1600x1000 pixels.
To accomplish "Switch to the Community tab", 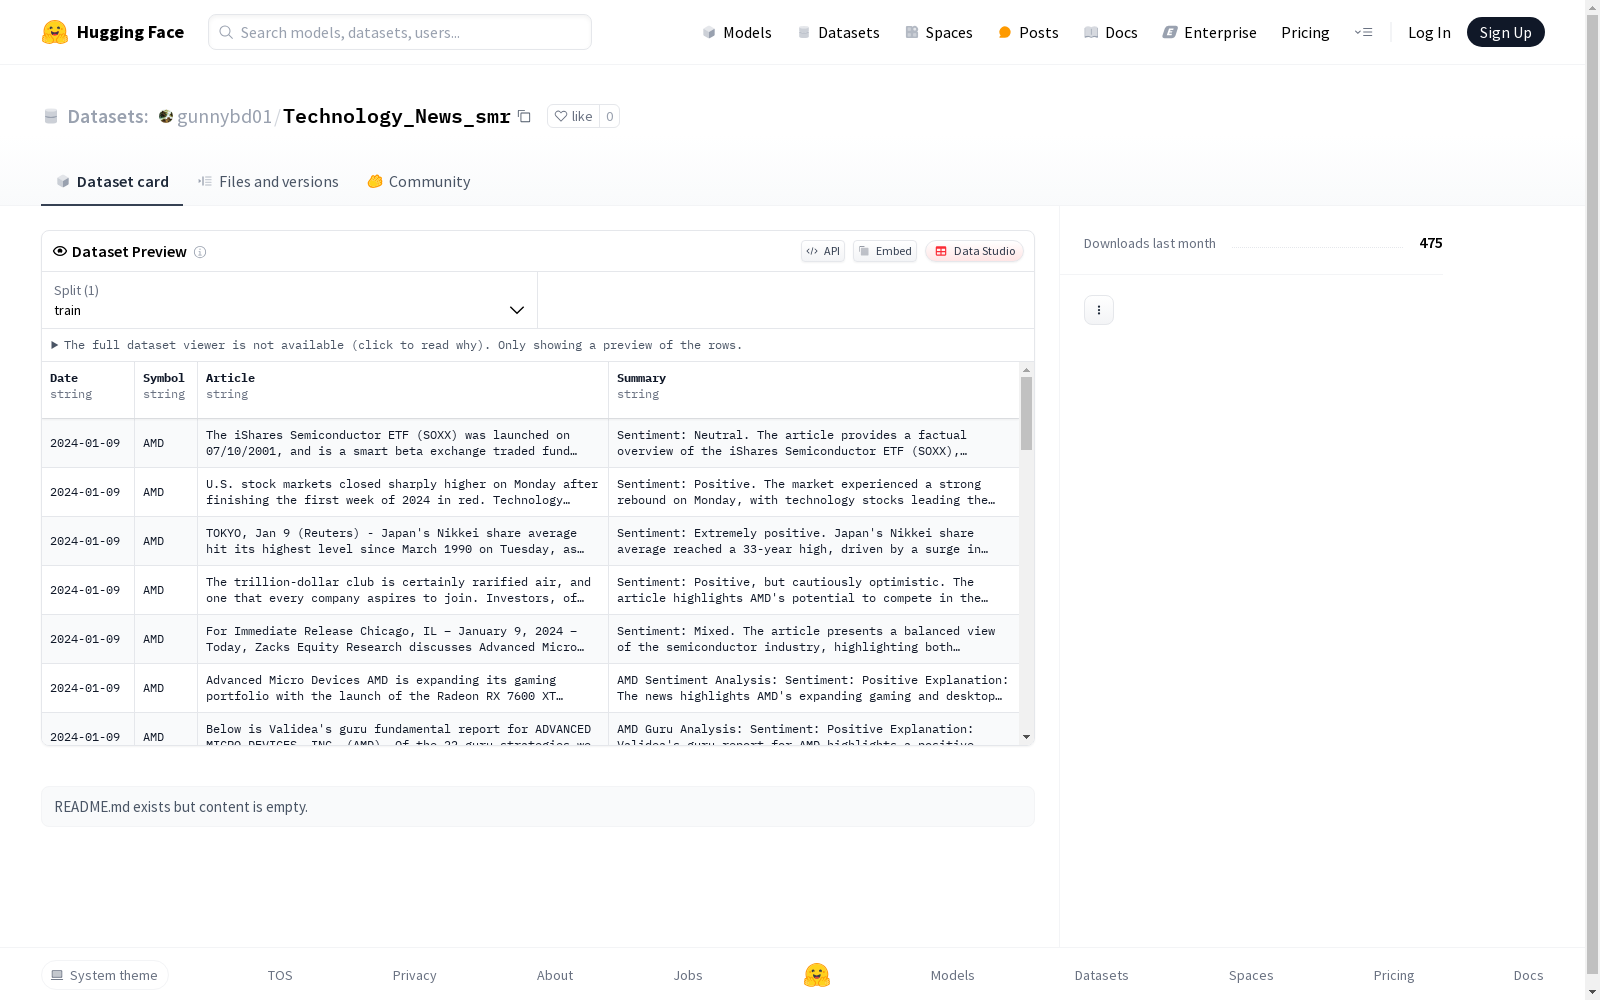I will click(418, 181).
